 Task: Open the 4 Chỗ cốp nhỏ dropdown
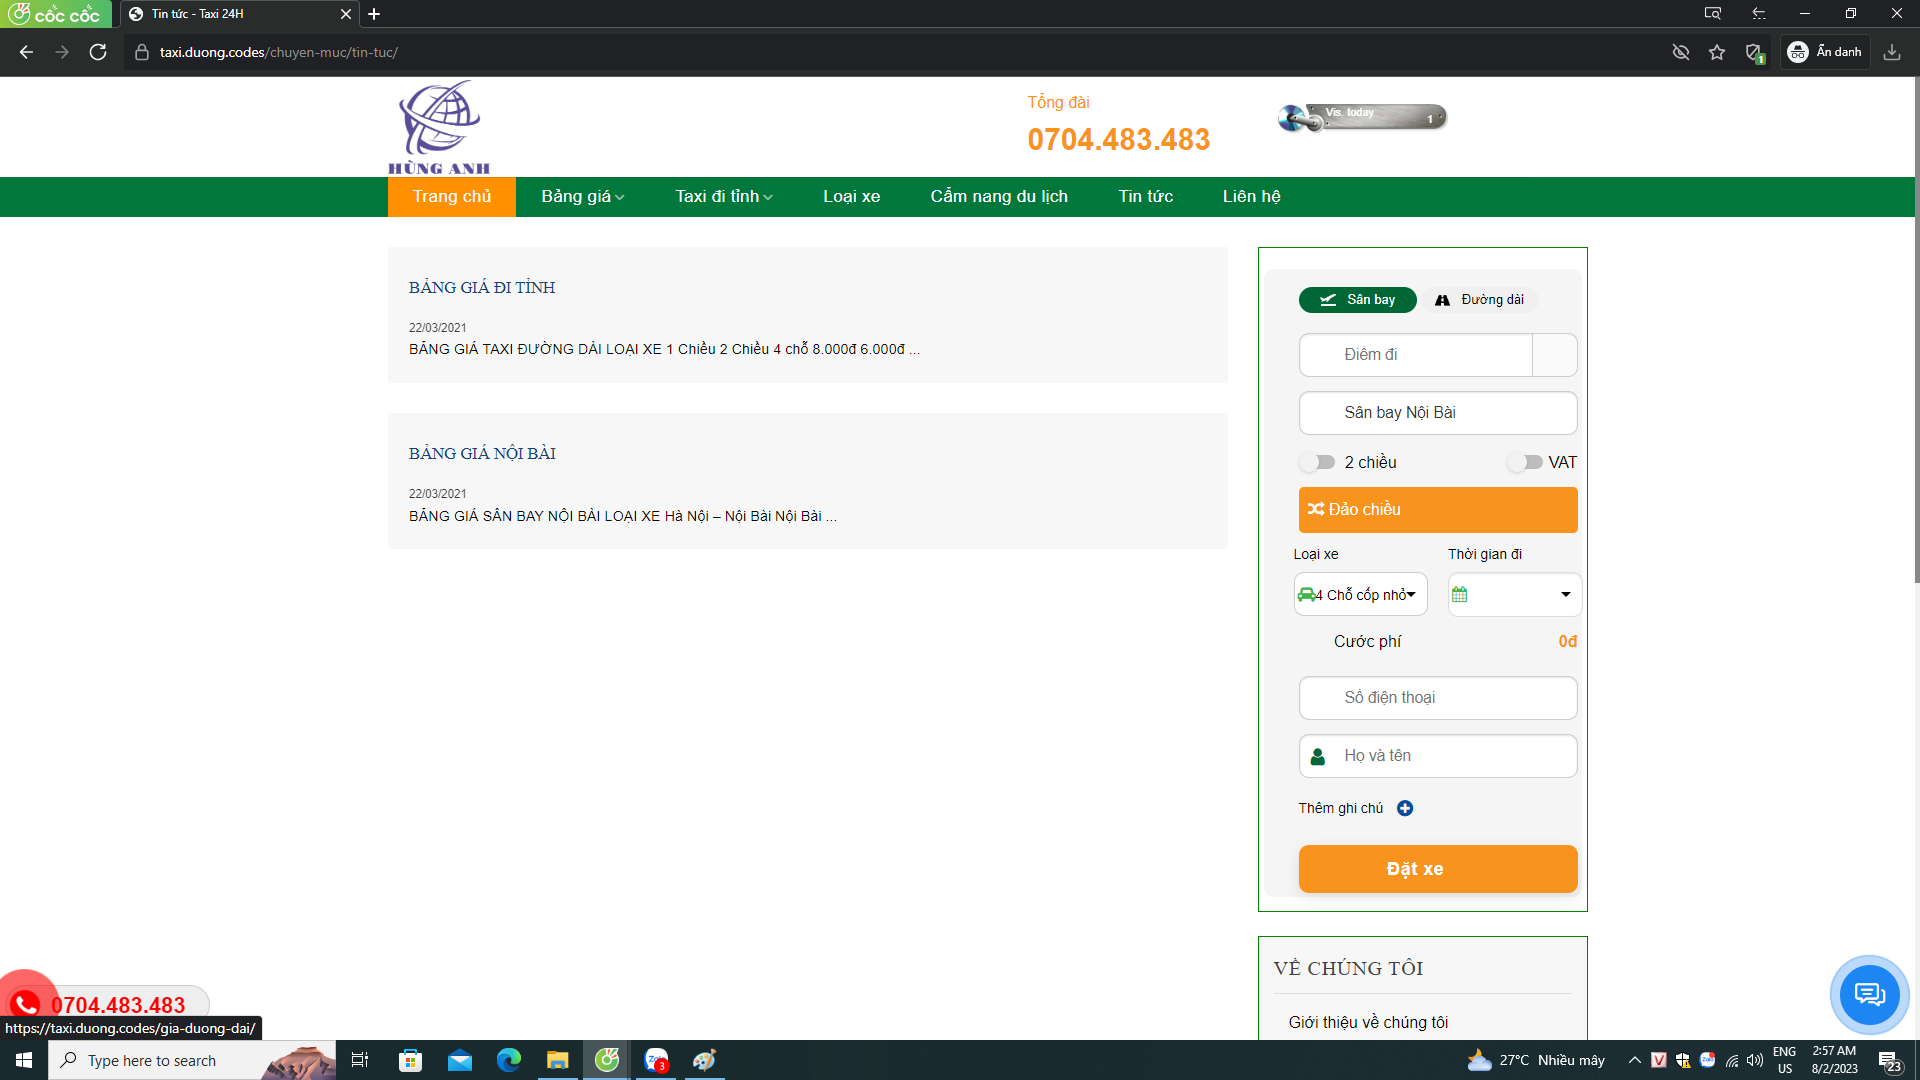pos(1360,595)
